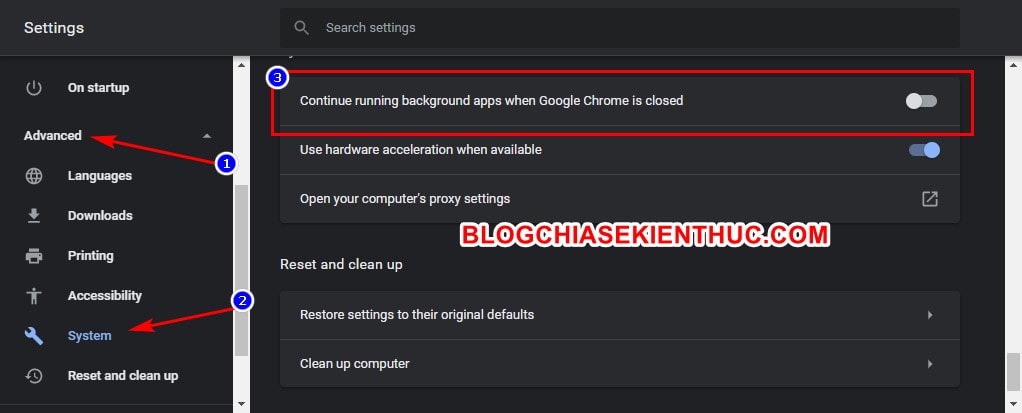The image size is (1022, 413).
Task: Open the Reset and clean up sidebar item
Action: [123, 376]
